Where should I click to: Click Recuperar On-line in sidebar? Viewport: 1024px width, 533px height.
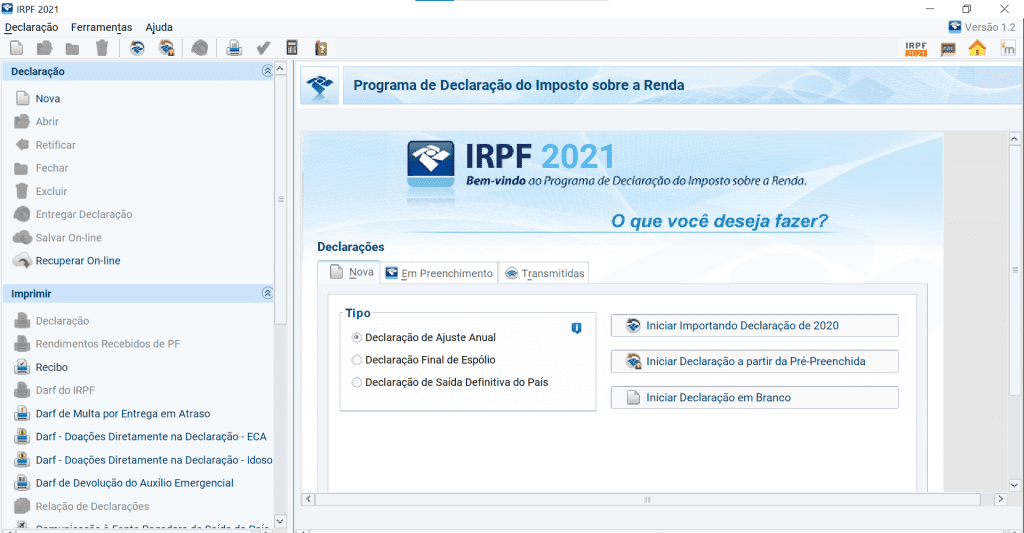78,261
